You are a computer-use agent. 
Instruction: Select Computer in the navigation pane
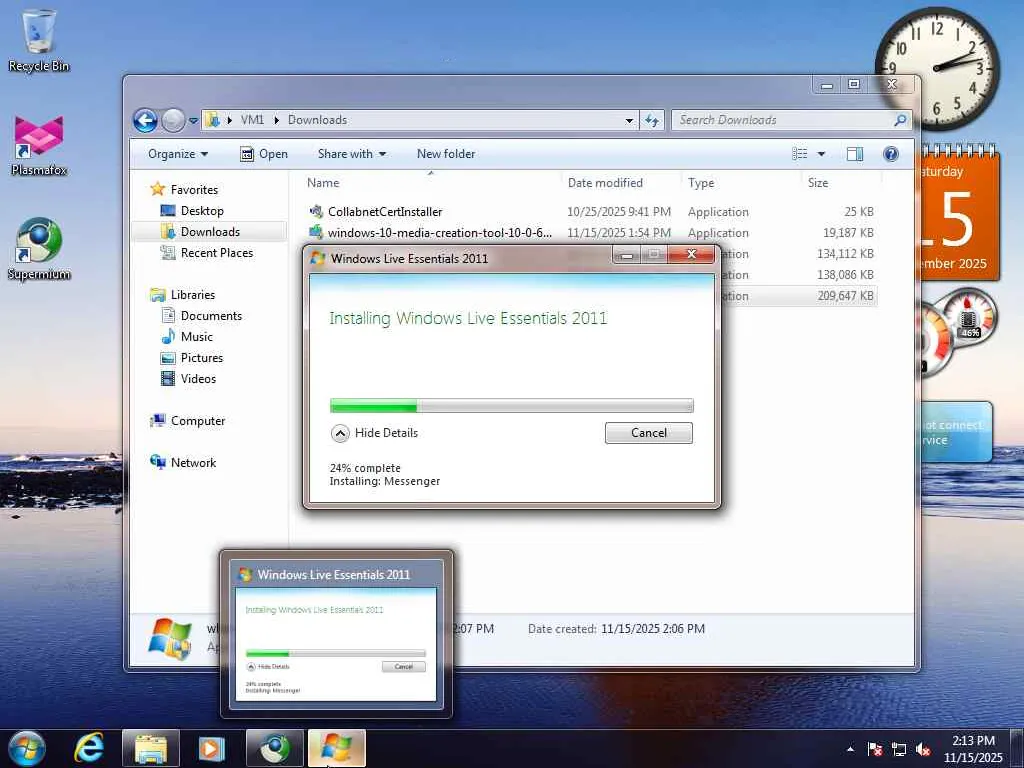198,421
